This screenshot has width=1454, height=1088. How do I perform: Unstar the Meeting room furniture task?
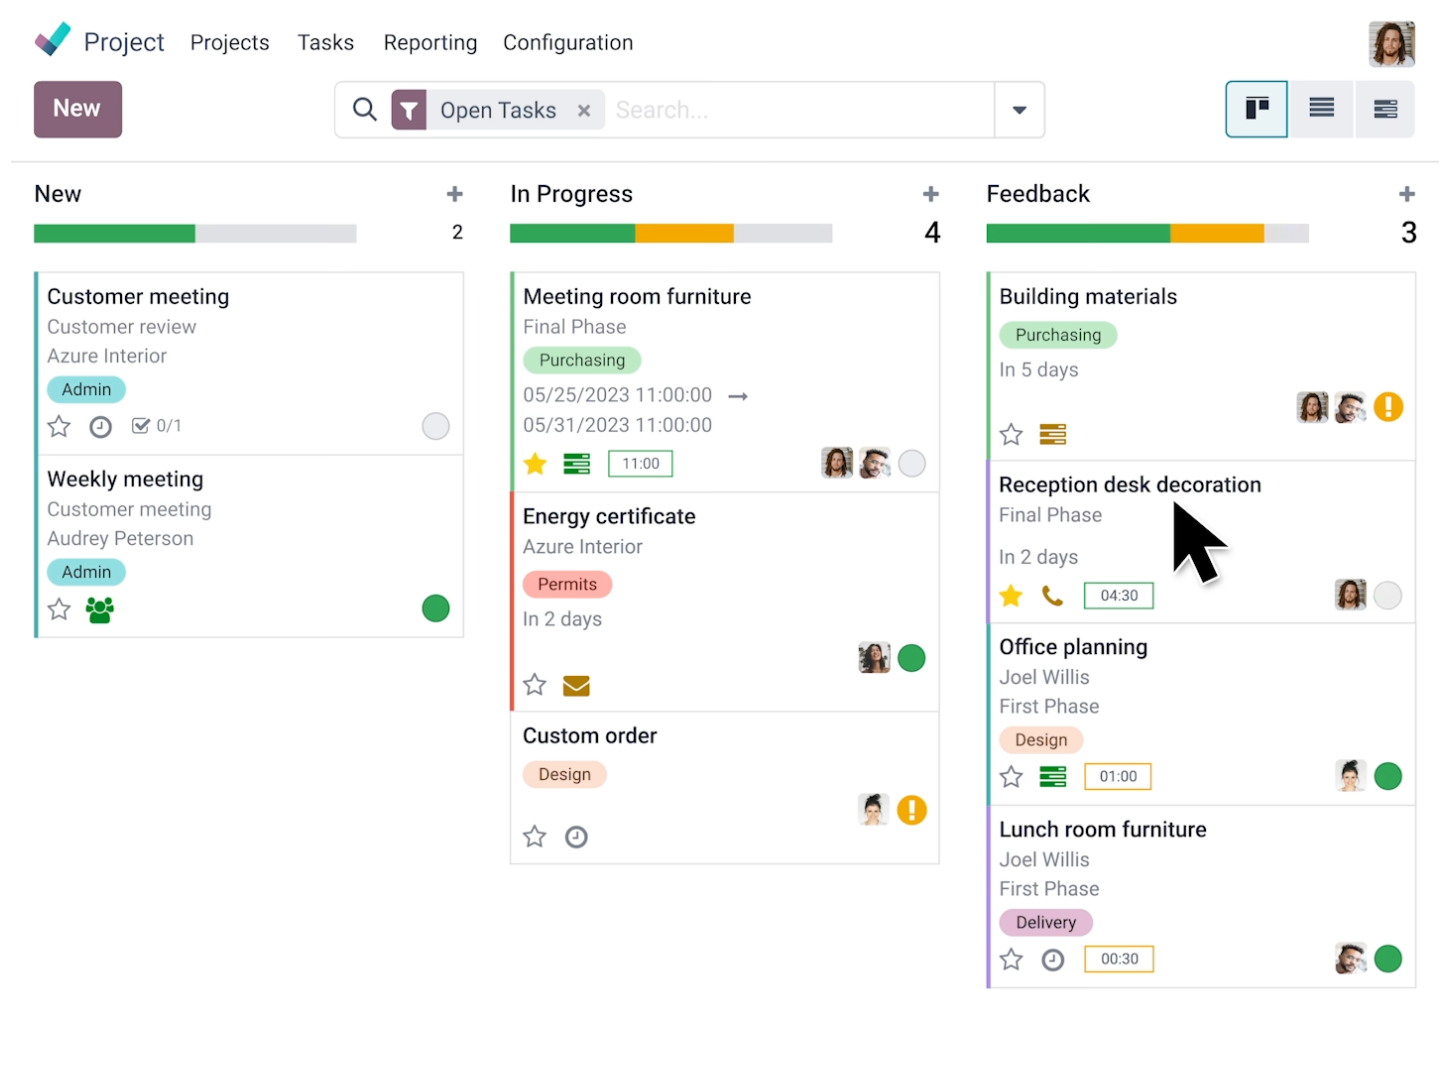[x=535, y=464]
